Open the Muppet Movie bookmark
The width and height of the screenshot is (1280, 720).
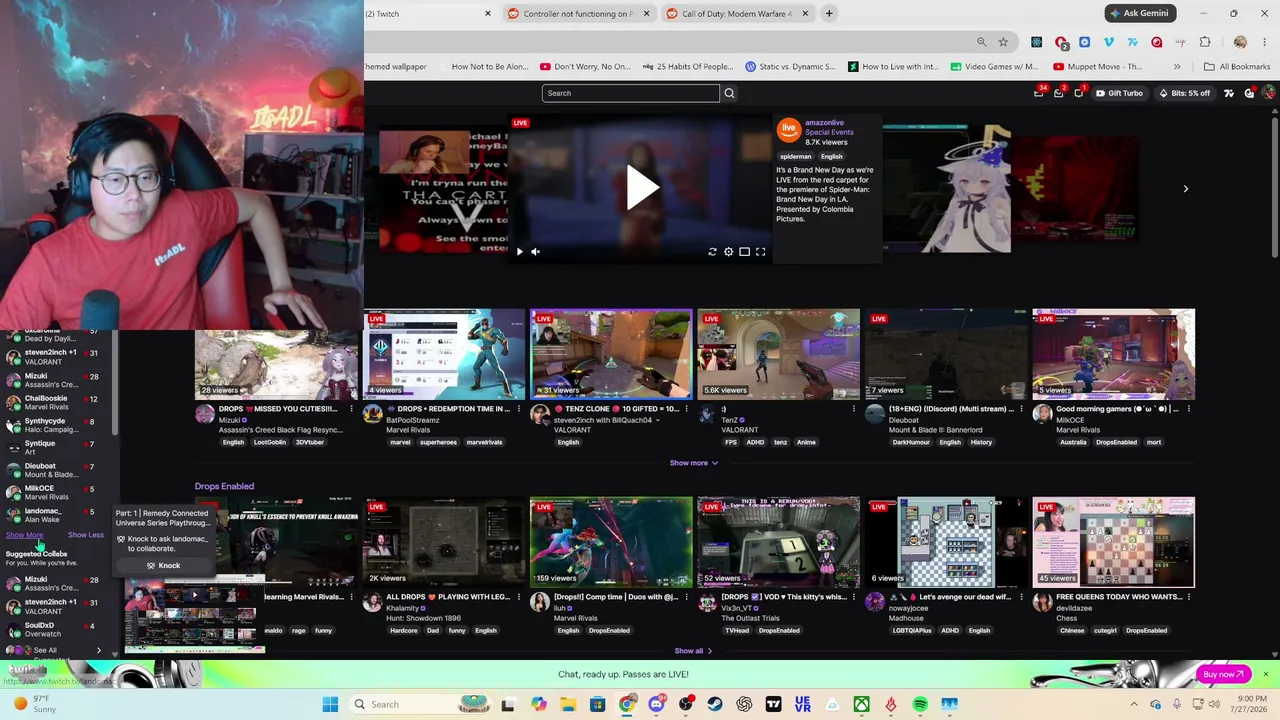click(x=1098, y=67)
